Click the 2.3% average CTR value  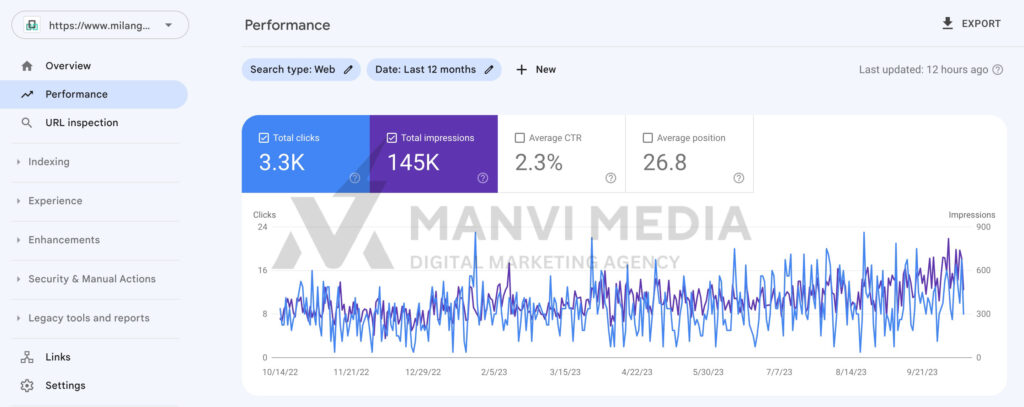(x=539, y=163)
